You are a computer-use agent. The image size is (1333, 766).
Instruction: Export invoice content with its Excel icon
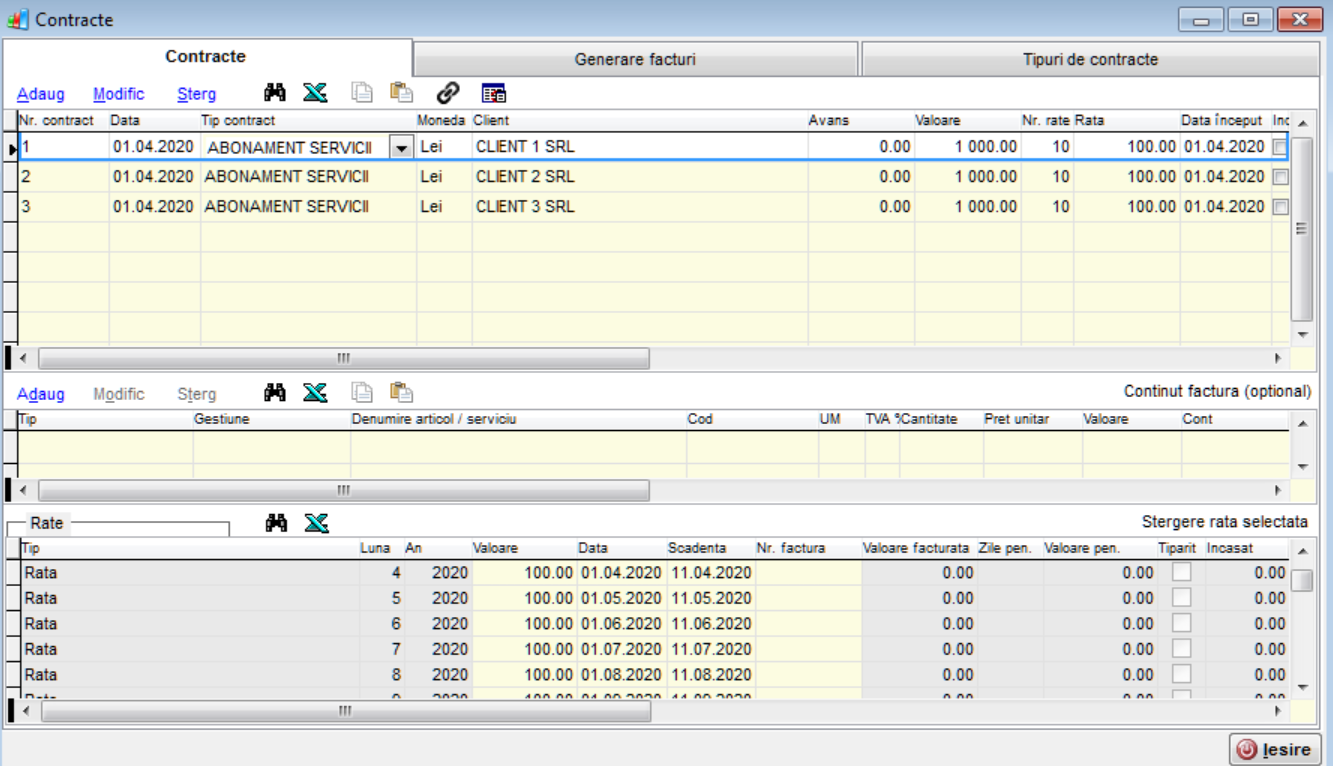(x=315, y=393)
